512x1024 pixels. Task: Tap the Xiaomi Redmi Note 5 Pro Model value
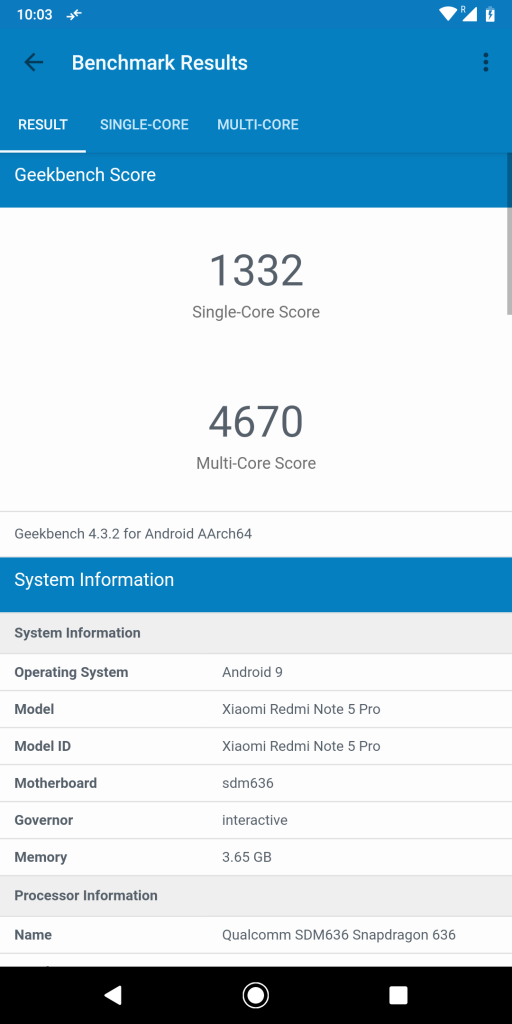coord(301,709)
